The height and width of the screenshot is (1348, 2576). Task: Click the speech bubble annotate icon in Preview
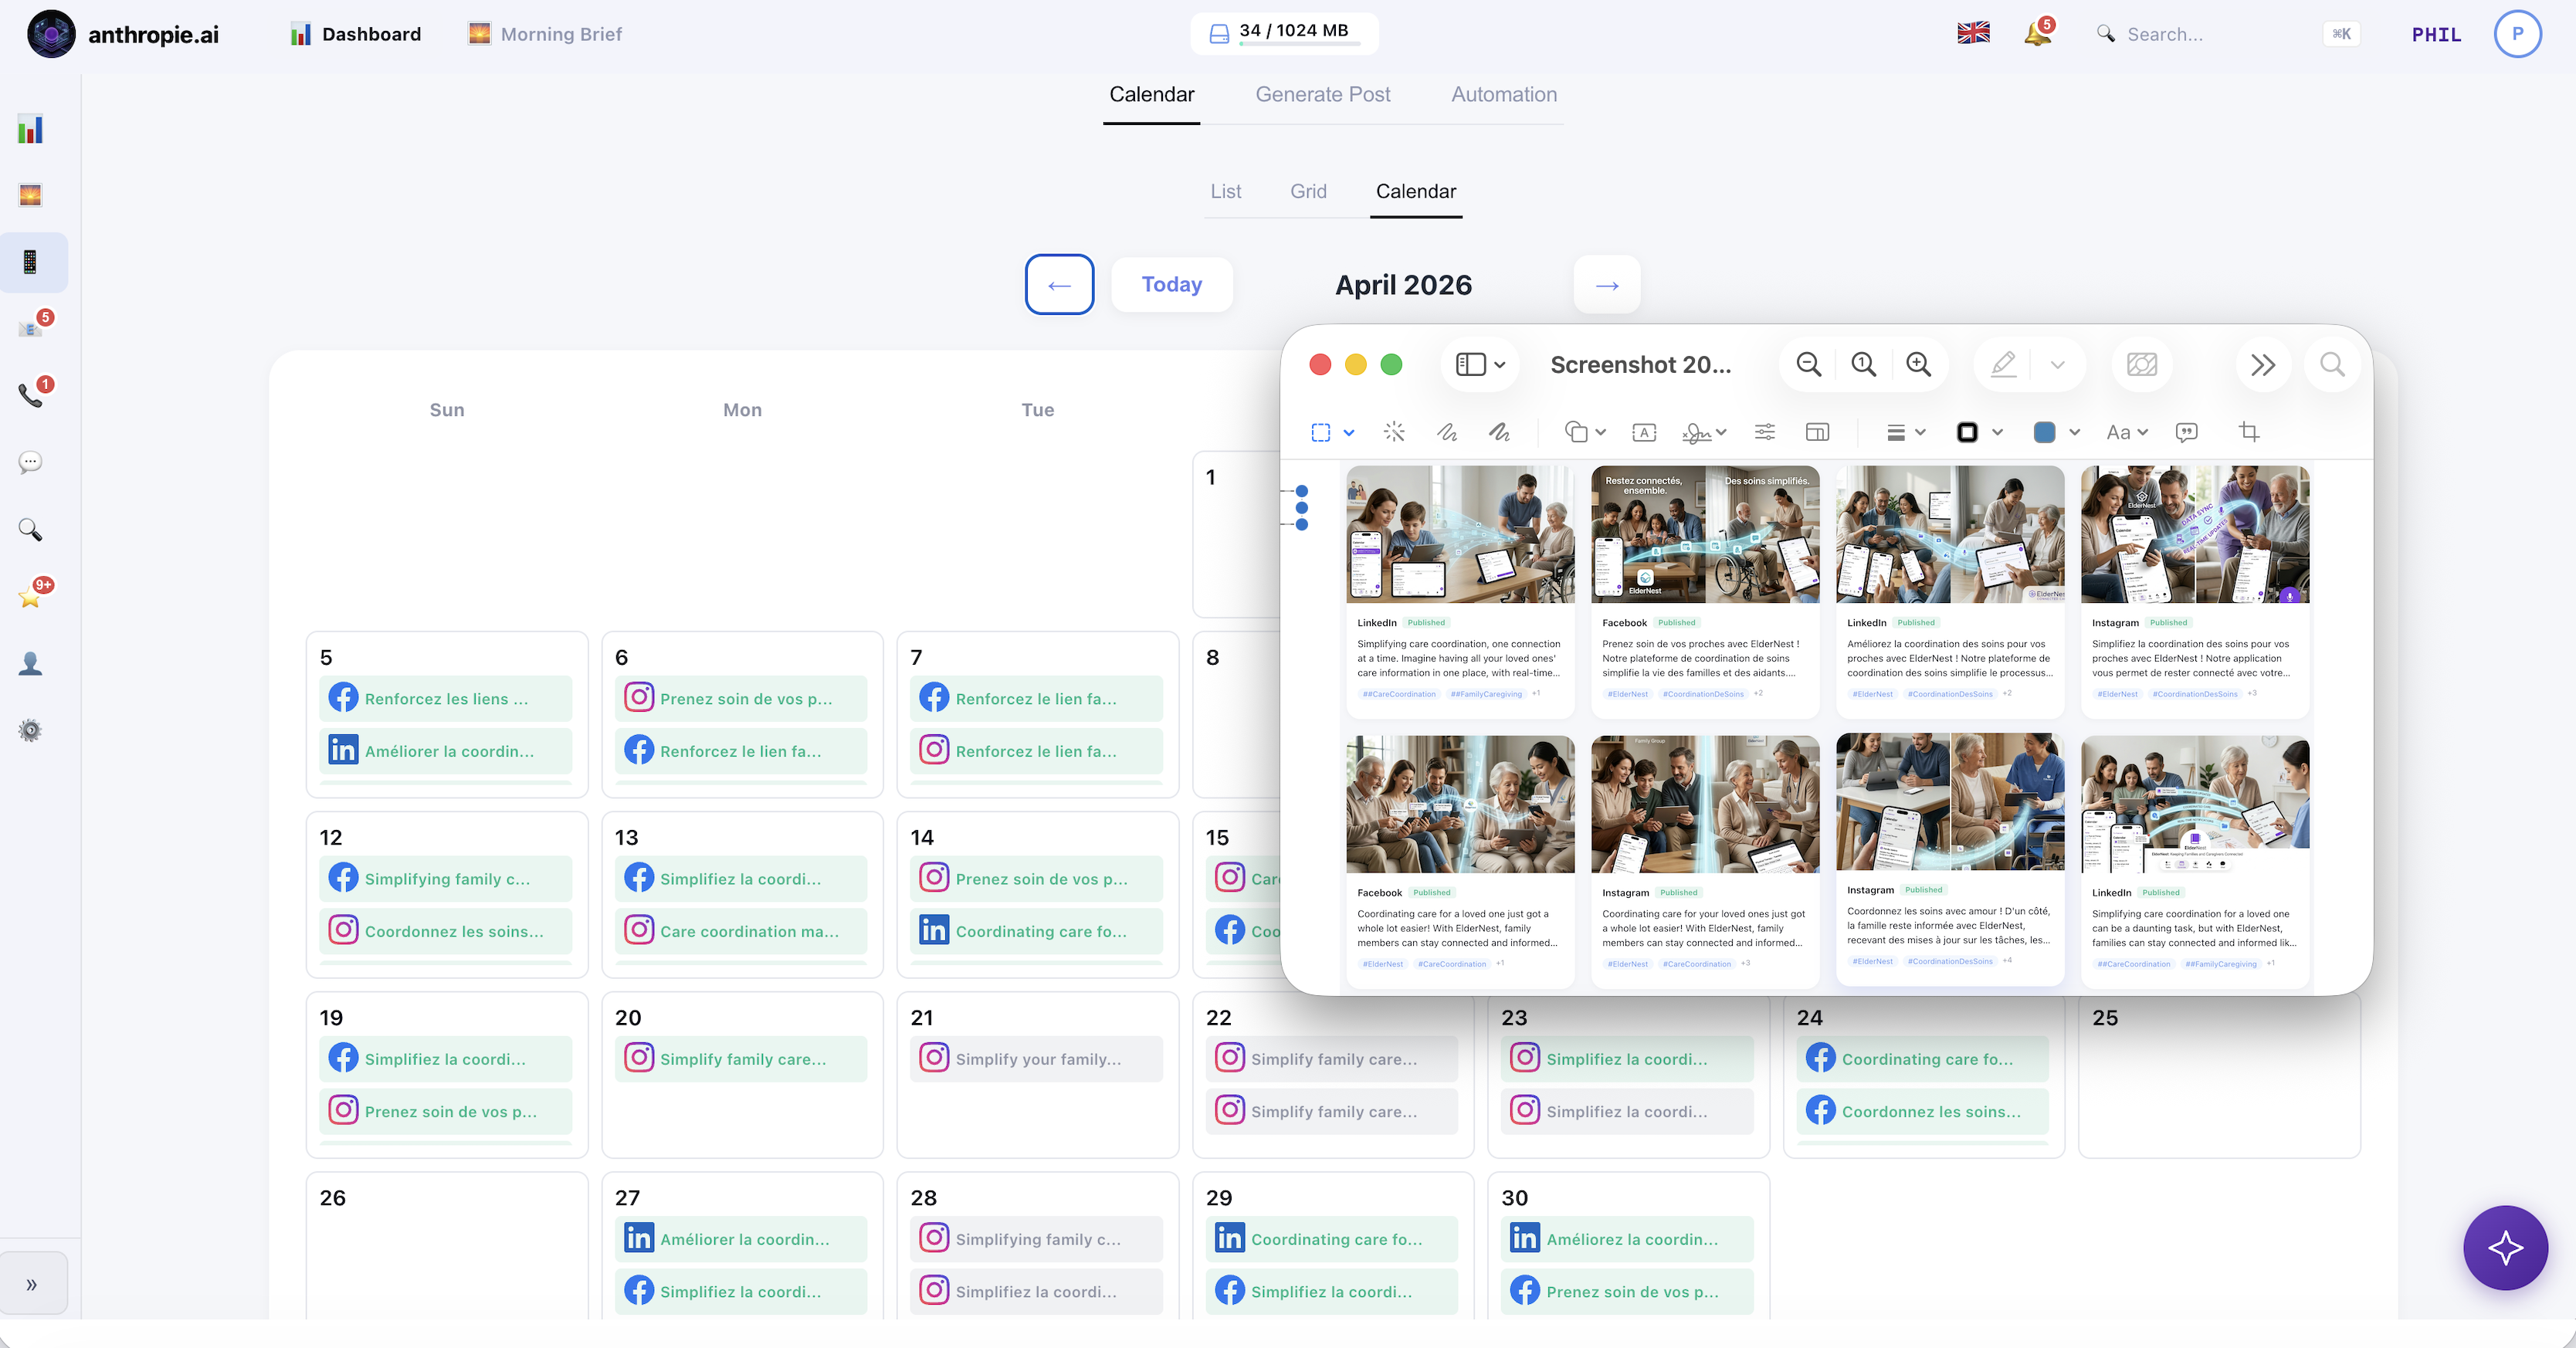[x=2187, y=432]
